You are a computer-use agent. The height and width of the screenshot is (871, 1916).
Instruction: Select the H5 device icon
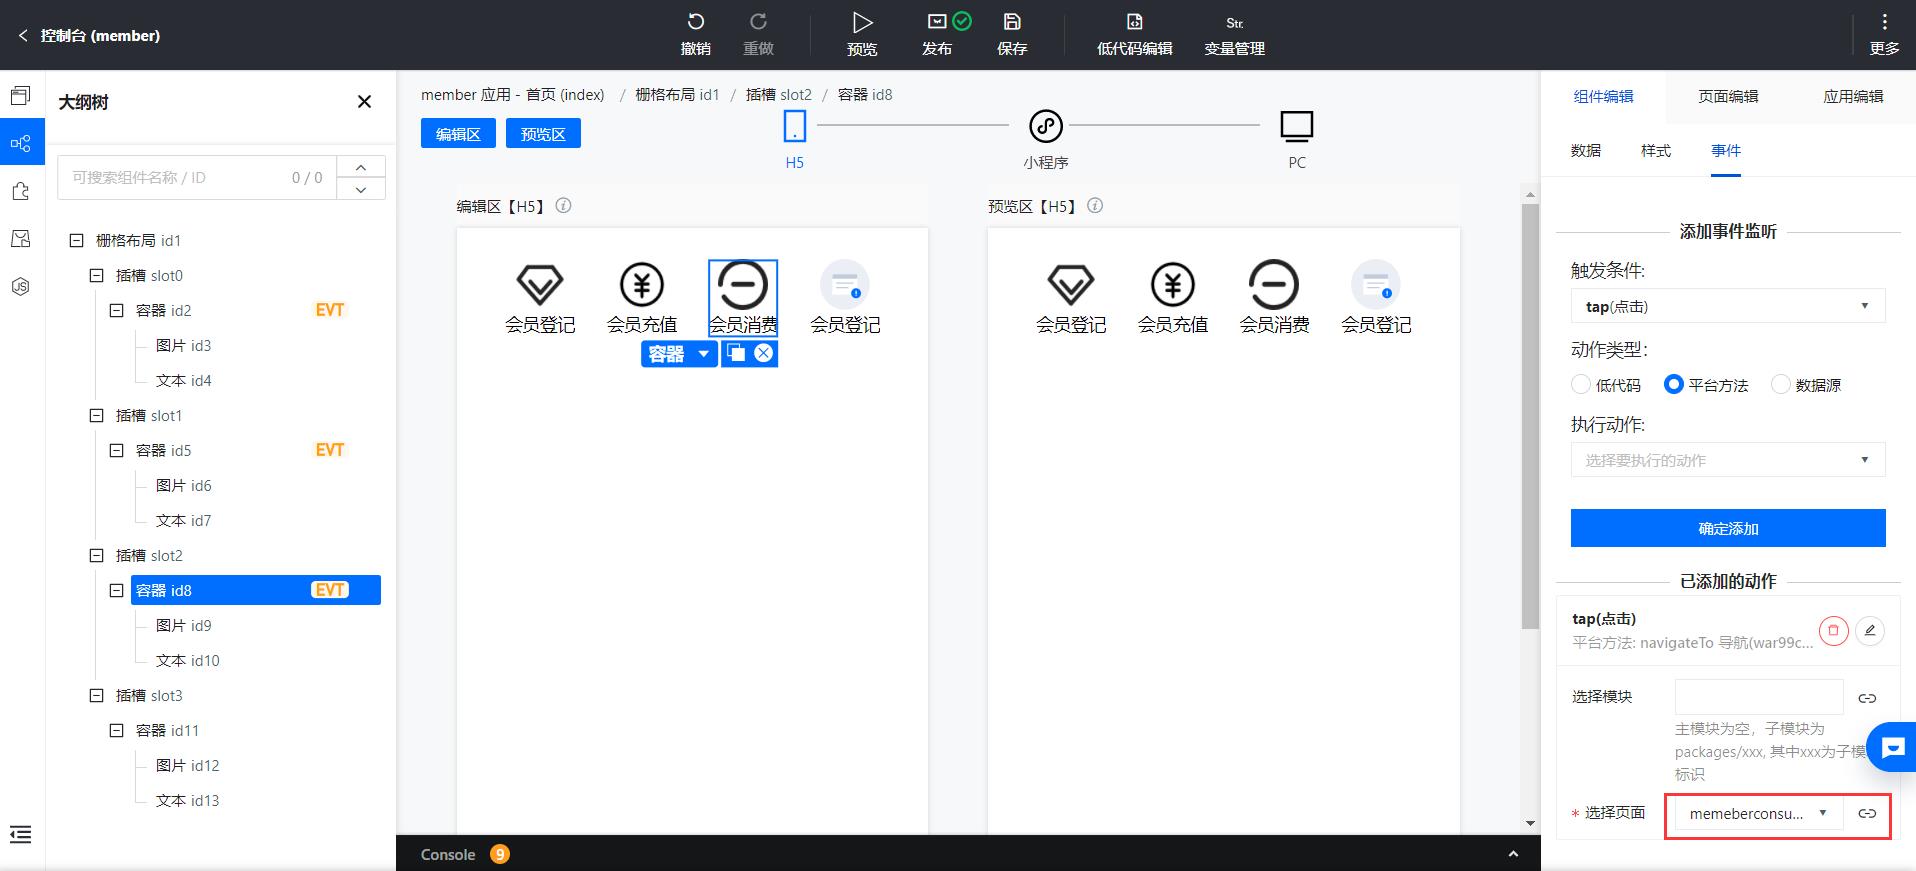(x=794, y=126)
